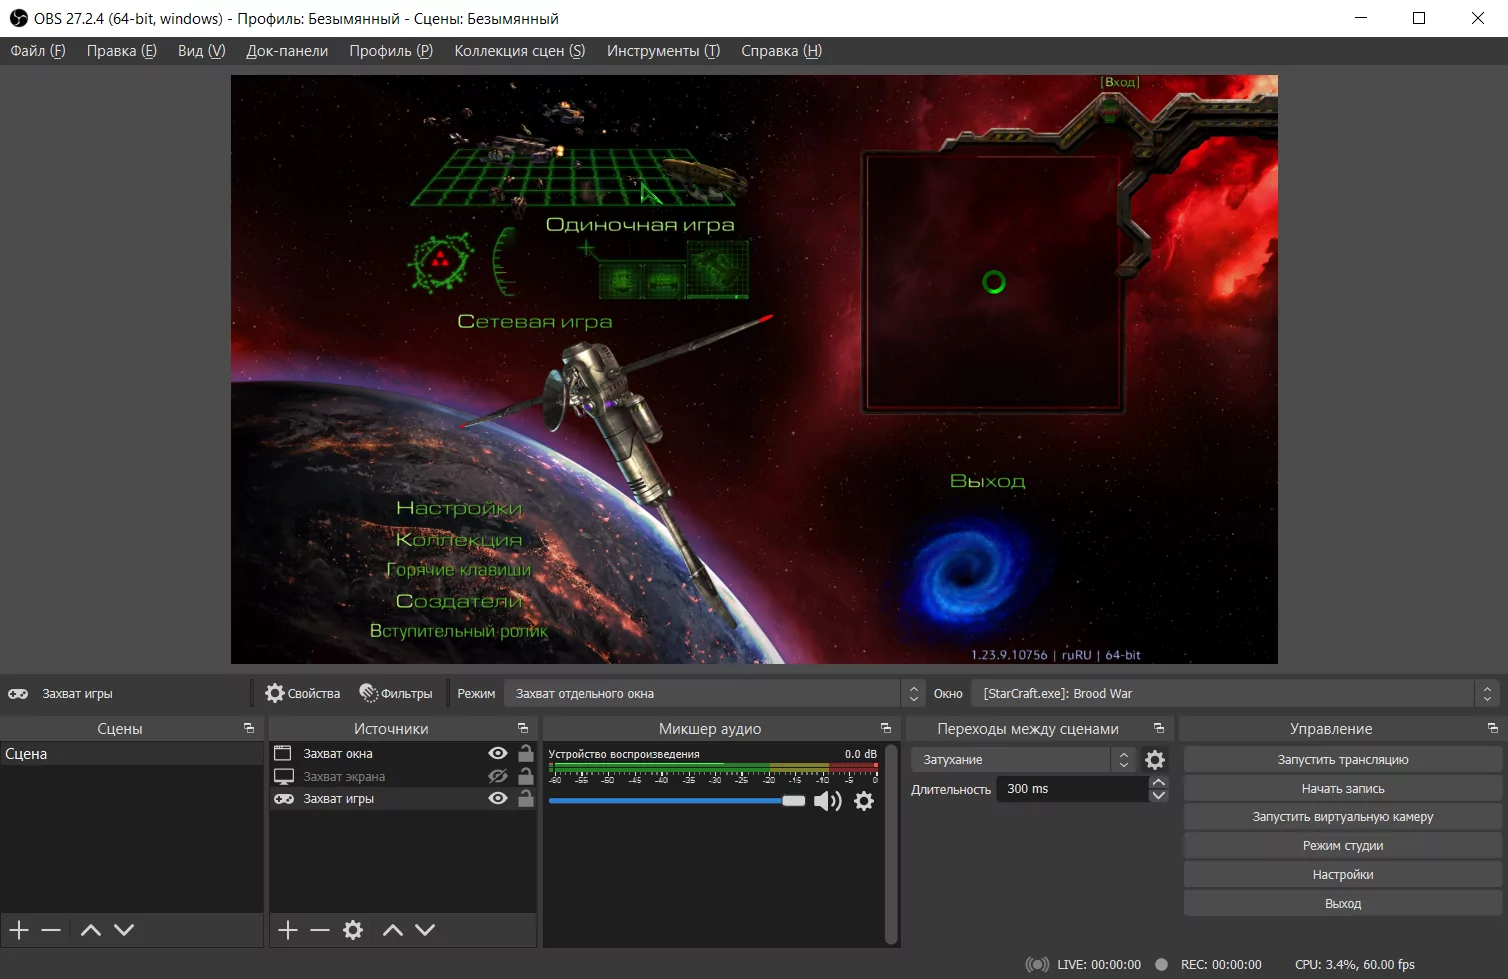The width and height of the screenshot is (1508, 979).
Task: Undock the Управление panel
Action: coord(1493,728)
